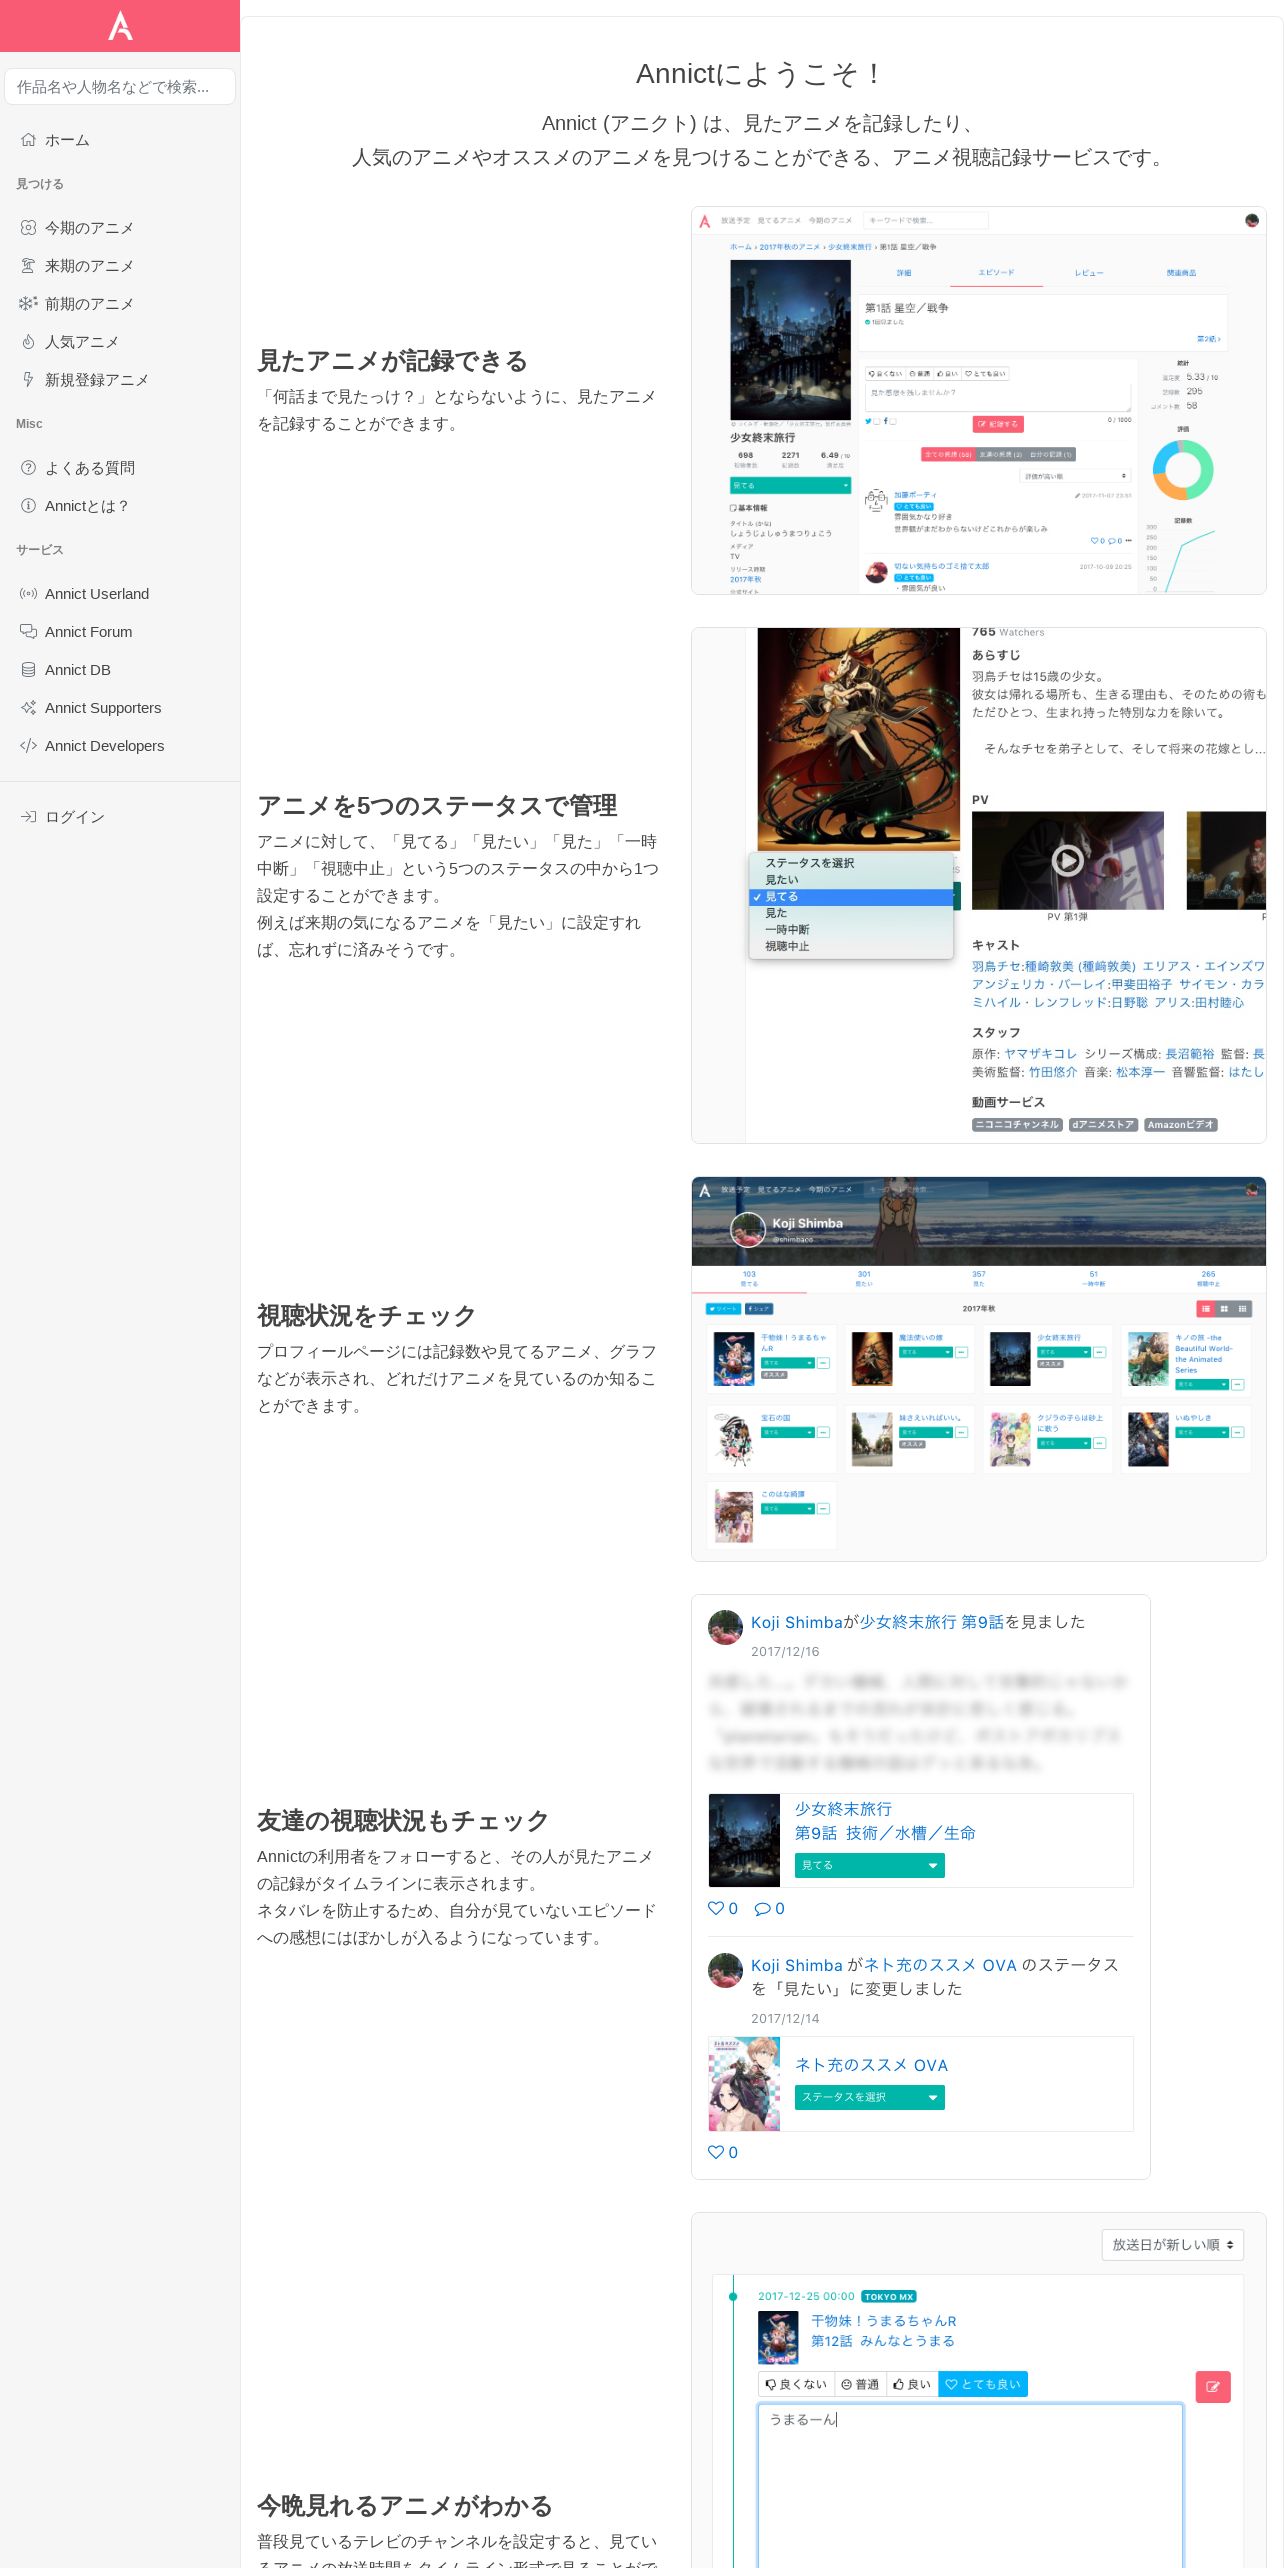This screenshot has height=2568, width=1284.
Task: Play the PV 第1弾 video
Action: [1068, 860]
